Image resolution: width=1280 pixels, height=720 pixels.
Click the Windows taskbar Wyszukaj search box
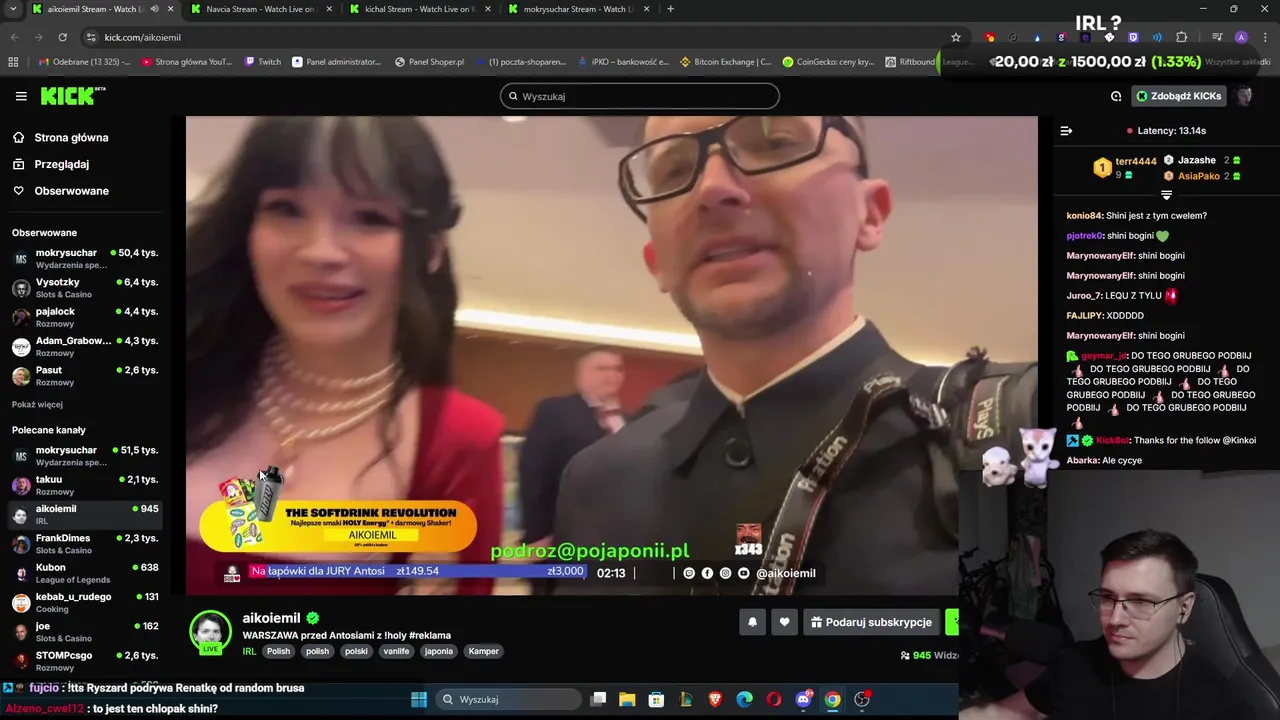coord(508,699)
